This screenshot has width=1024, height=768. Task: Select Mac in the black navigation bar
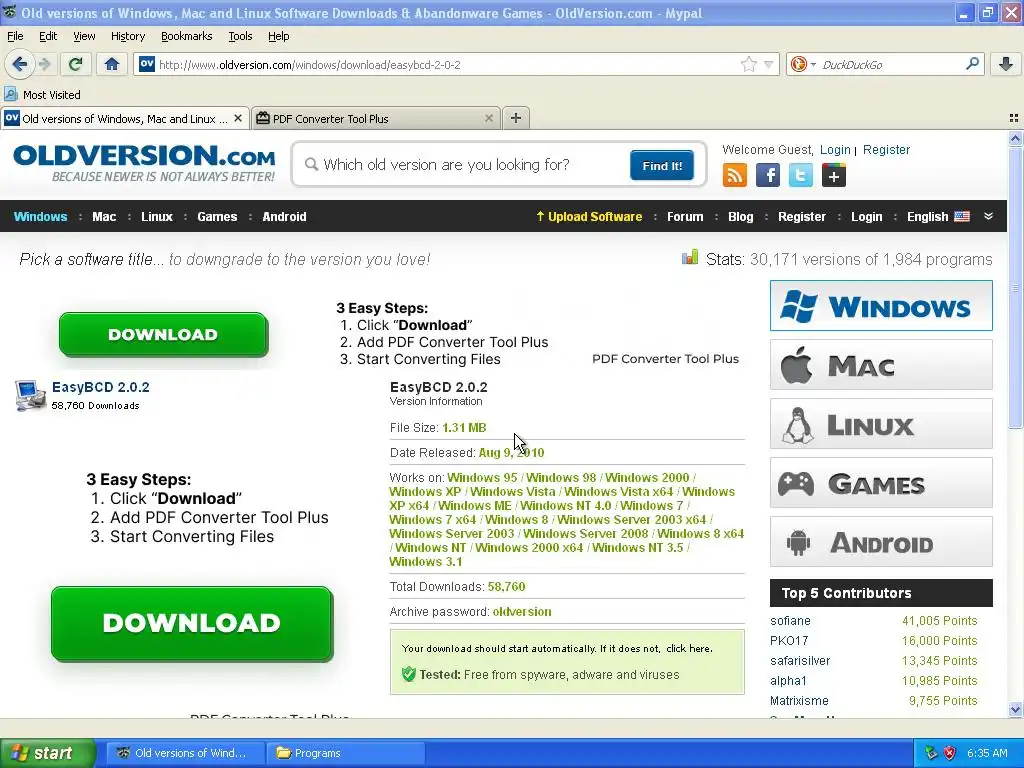(x=104, y=217)
